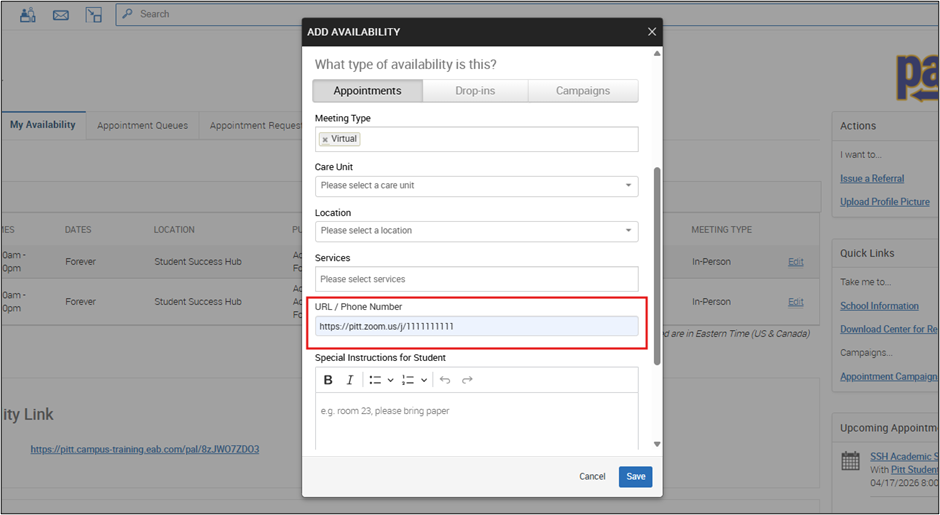
Task: Click the second row's Forever date cell
Action: tap(80, 302)
